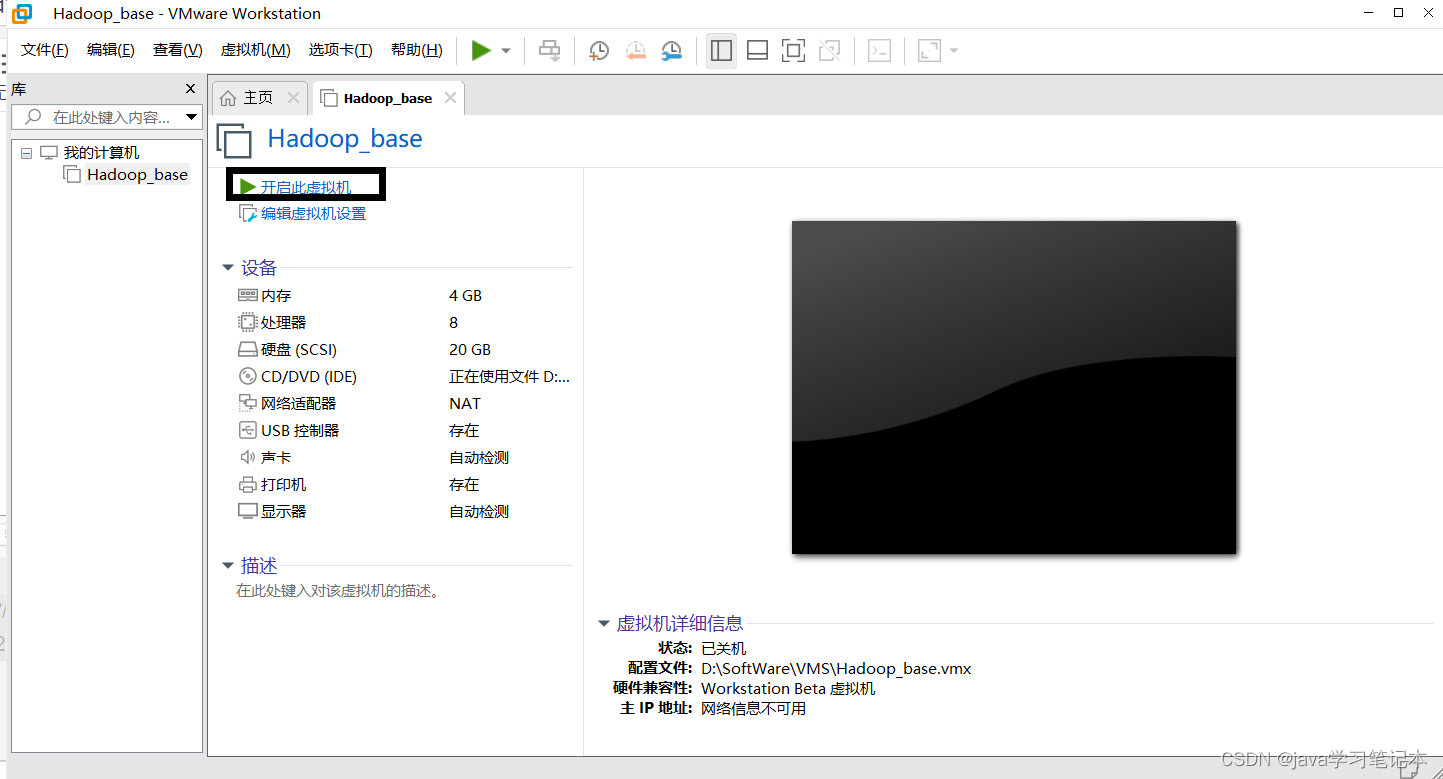
Task: Open the library search dropdown arrow
Action: tap(192, 117)
